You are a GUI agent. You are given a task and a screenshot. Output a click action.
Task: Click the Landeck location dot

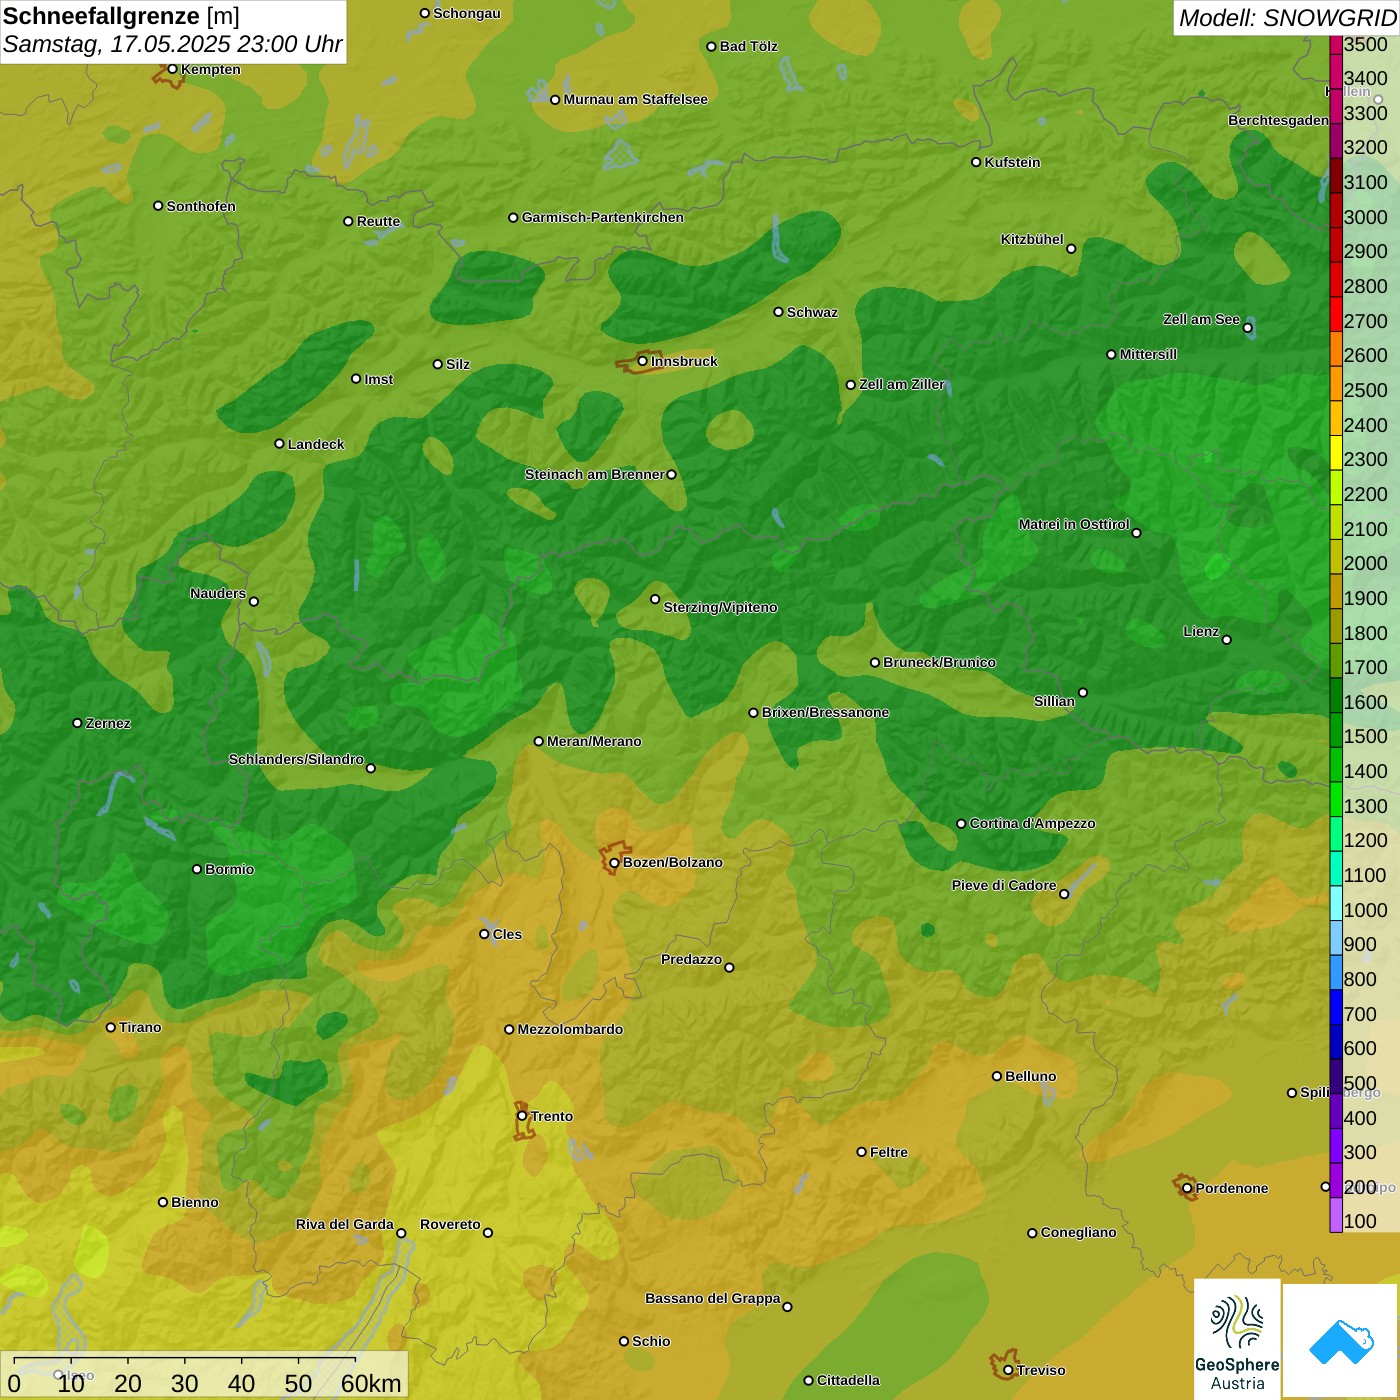coord(279,444)
